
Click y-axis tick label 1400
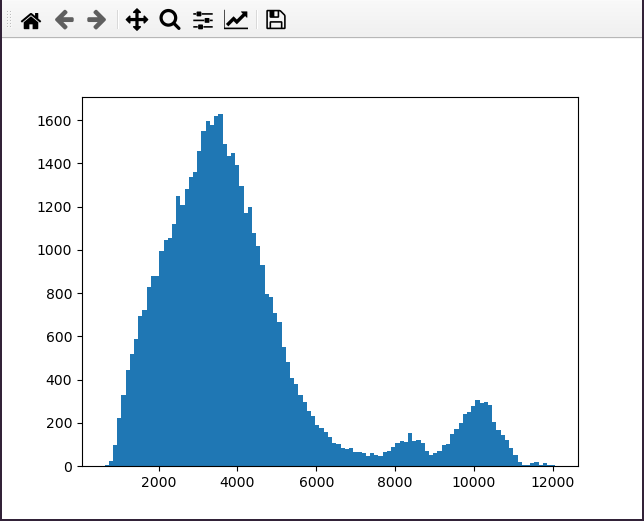pos(54,164)
